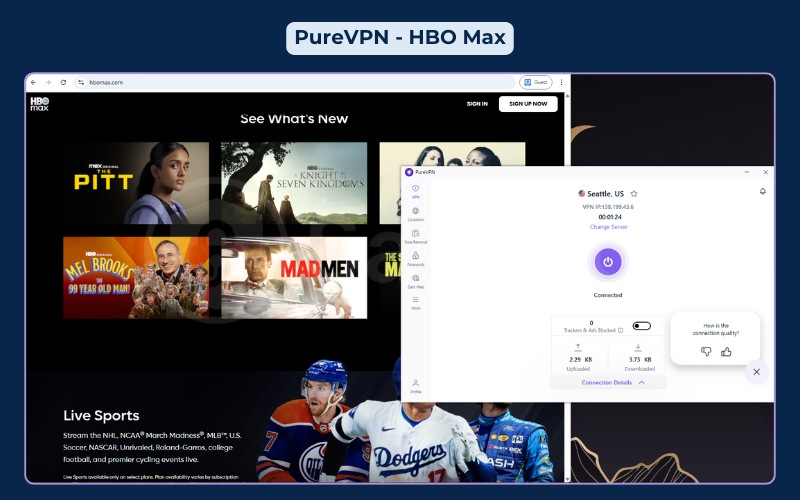Dismiss the connection quality popup
This screenshot has width=800, height=500.
click(x=756, y=372)
